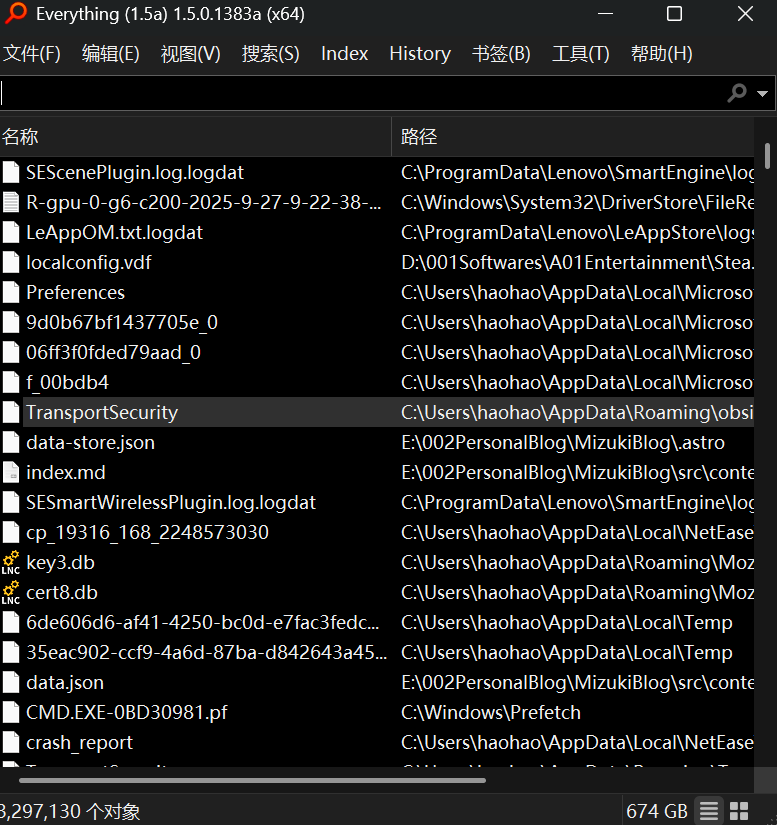Select the TransportSecurity file name
777x825 pixels.
click(102, 412)
